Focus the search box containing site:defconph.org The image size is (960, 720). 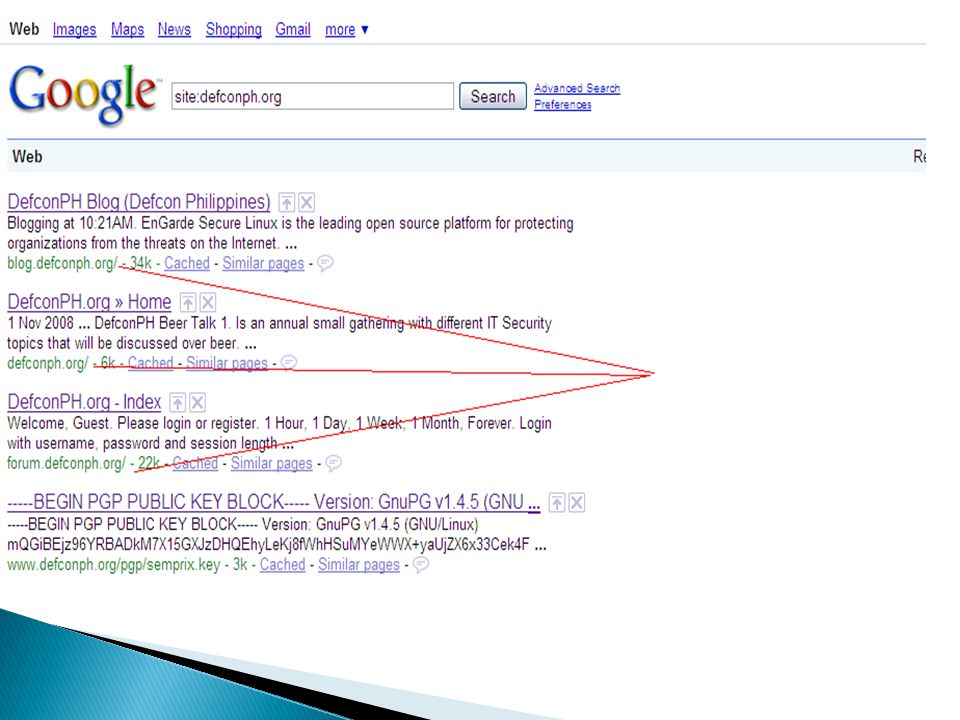click(x=312, y=96)
